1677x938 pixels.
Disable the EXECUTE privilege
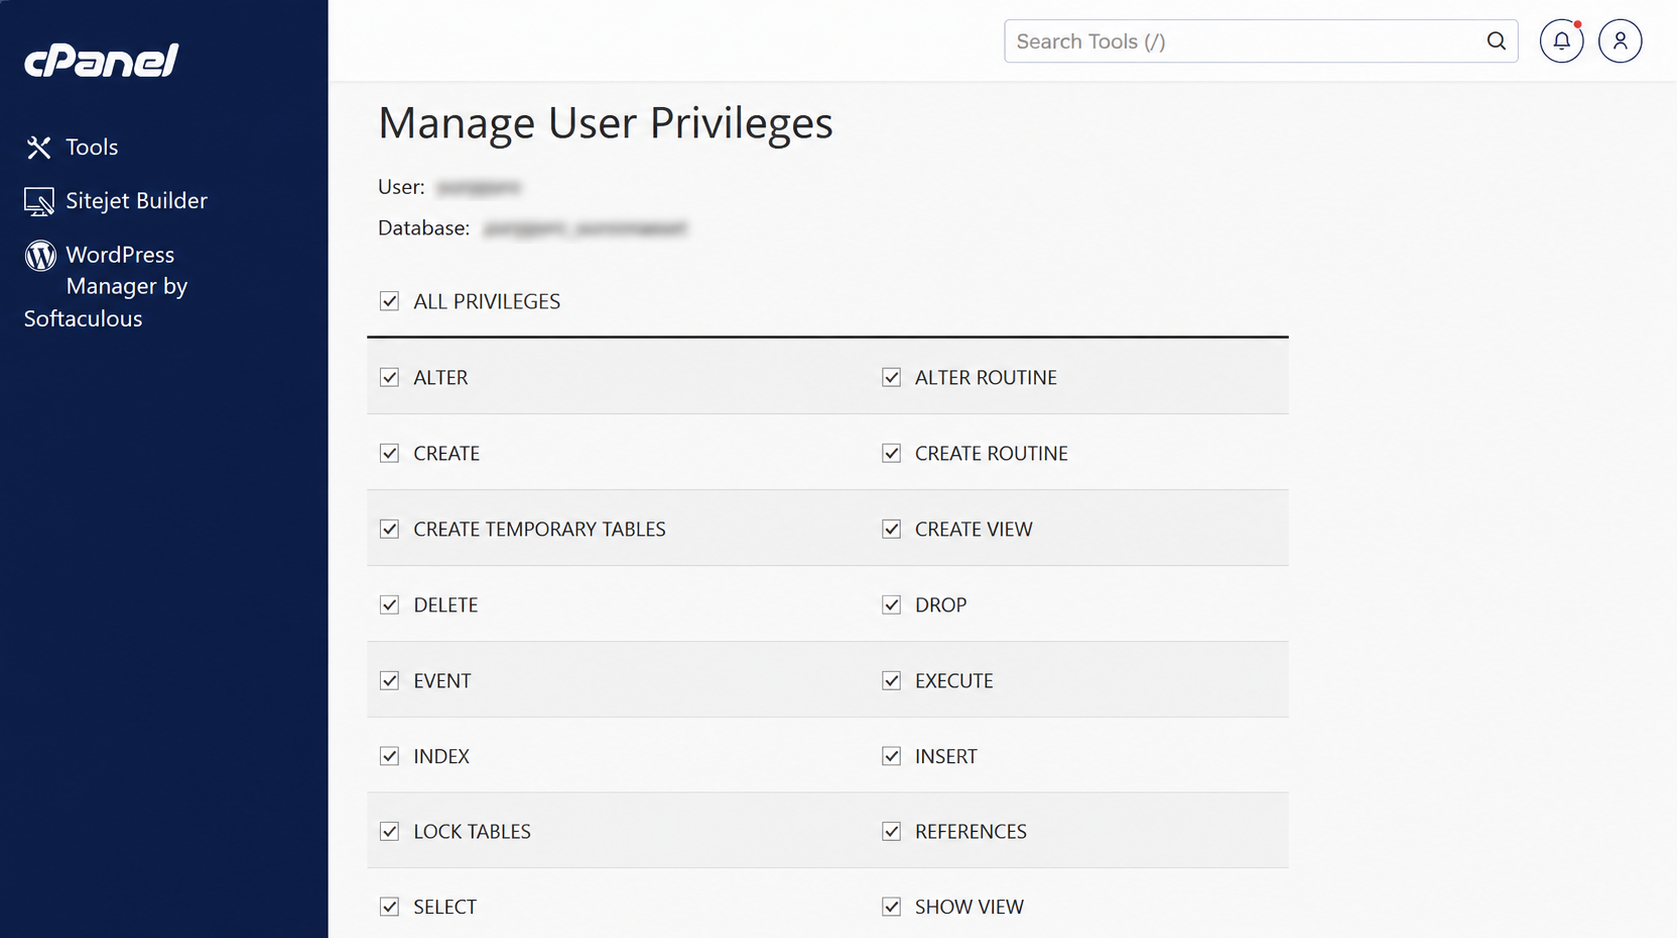[x=891, y=681]
